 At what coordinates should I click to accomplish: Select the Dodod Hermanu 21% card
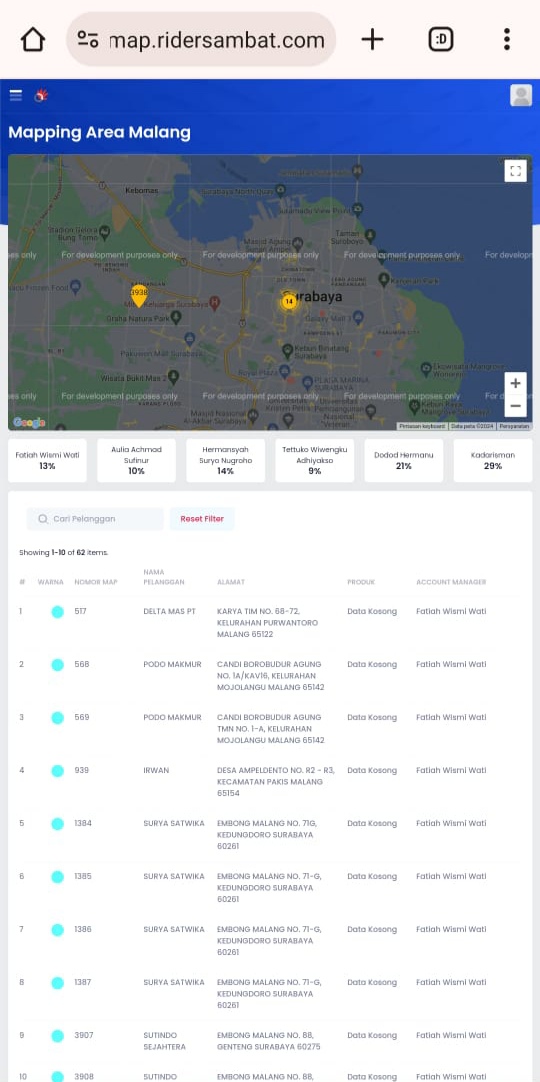point(403,460)
